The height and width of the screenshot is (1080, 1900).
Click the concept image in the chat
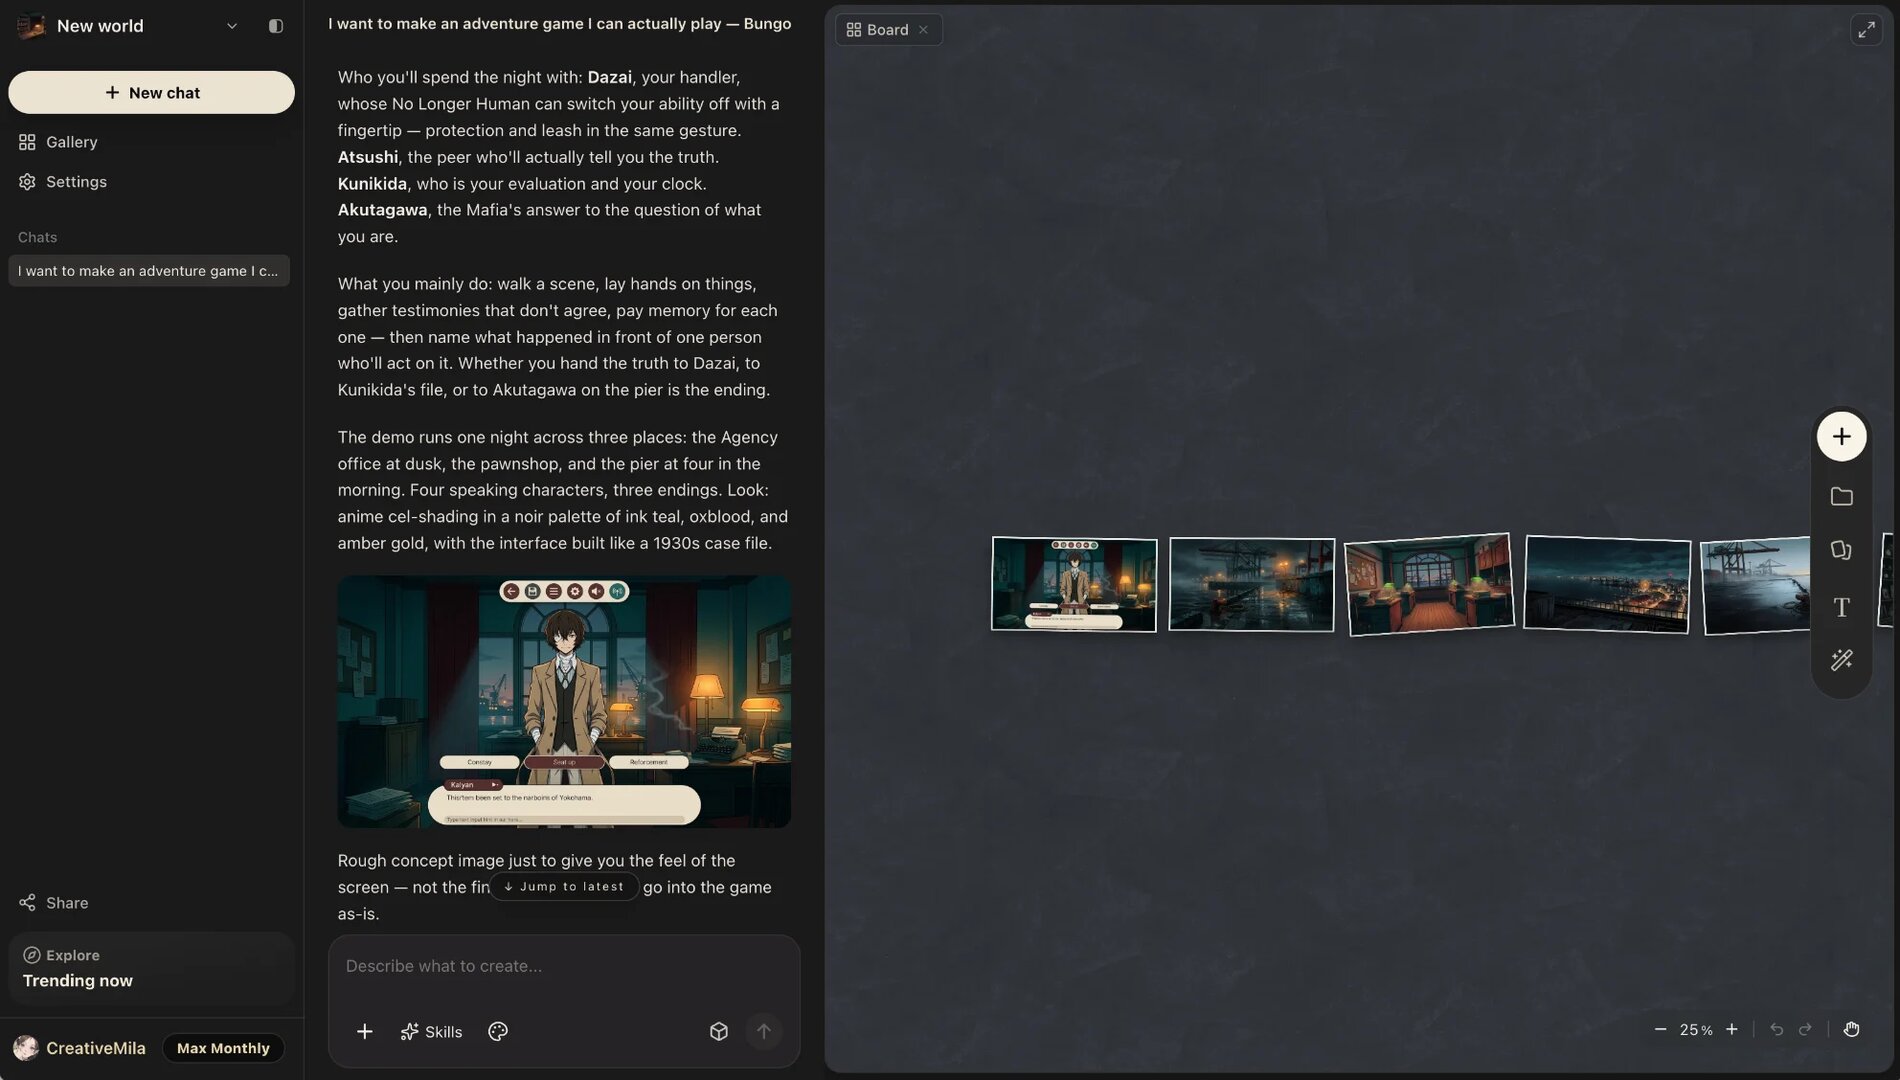[x=564, y=701]
